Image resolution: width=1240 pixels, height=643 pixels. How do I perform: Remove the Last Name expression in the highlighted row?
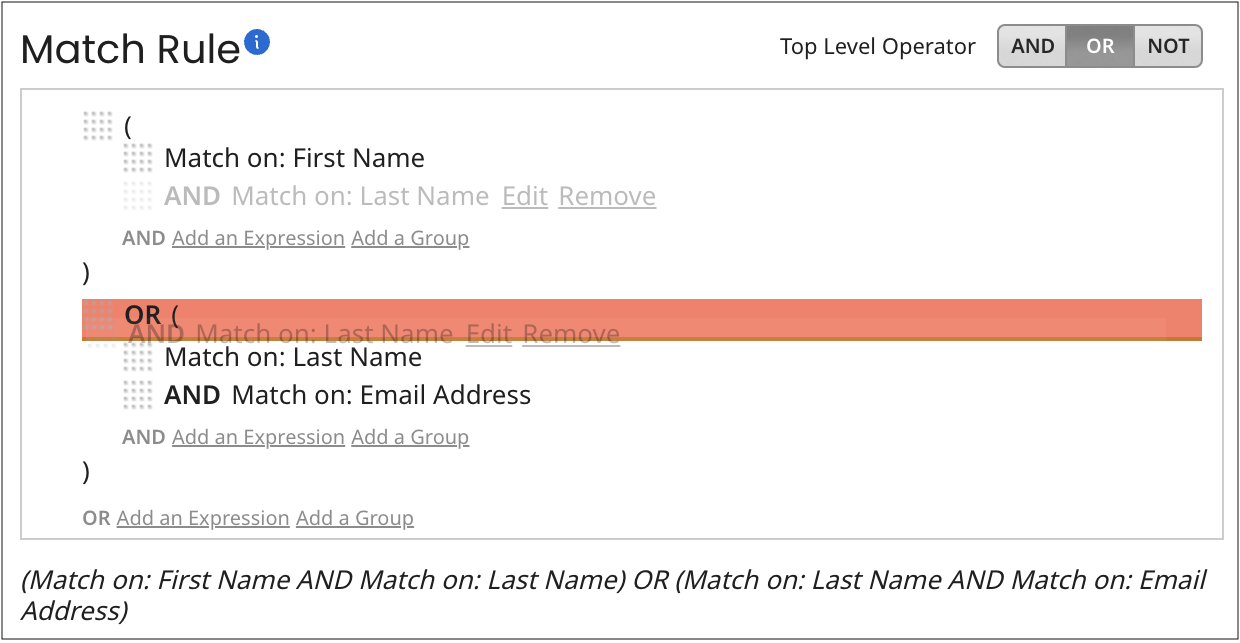pyautogui.click(x=571, y=333)
